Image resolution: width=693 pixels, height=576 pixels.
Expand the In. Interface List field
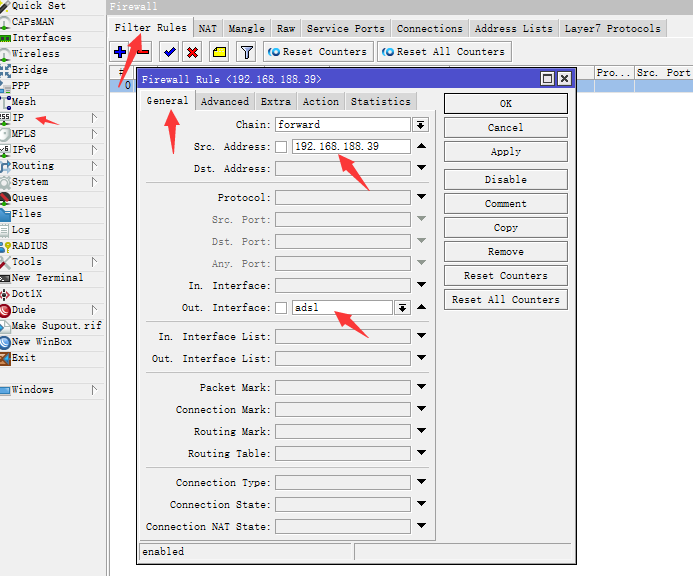[422, 336]
